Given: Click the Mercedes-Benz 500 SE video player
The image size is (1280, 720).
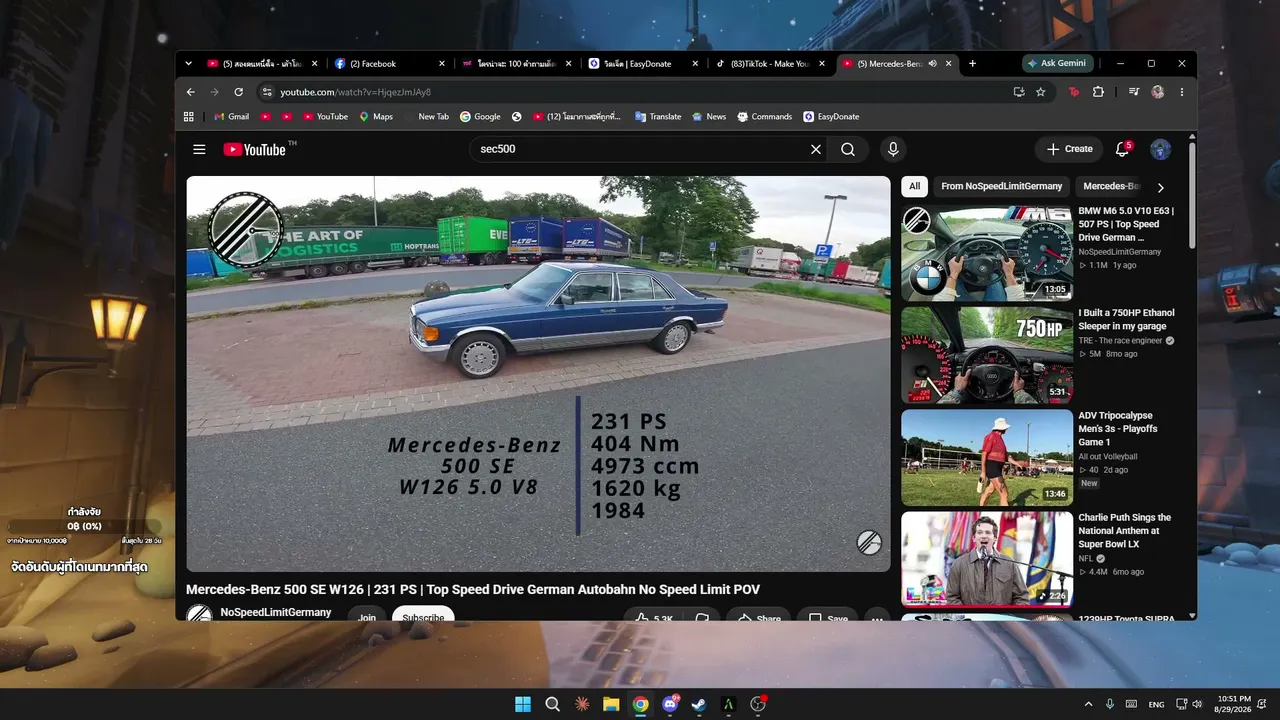Looking at the screenshot, I should pos(538,374).
